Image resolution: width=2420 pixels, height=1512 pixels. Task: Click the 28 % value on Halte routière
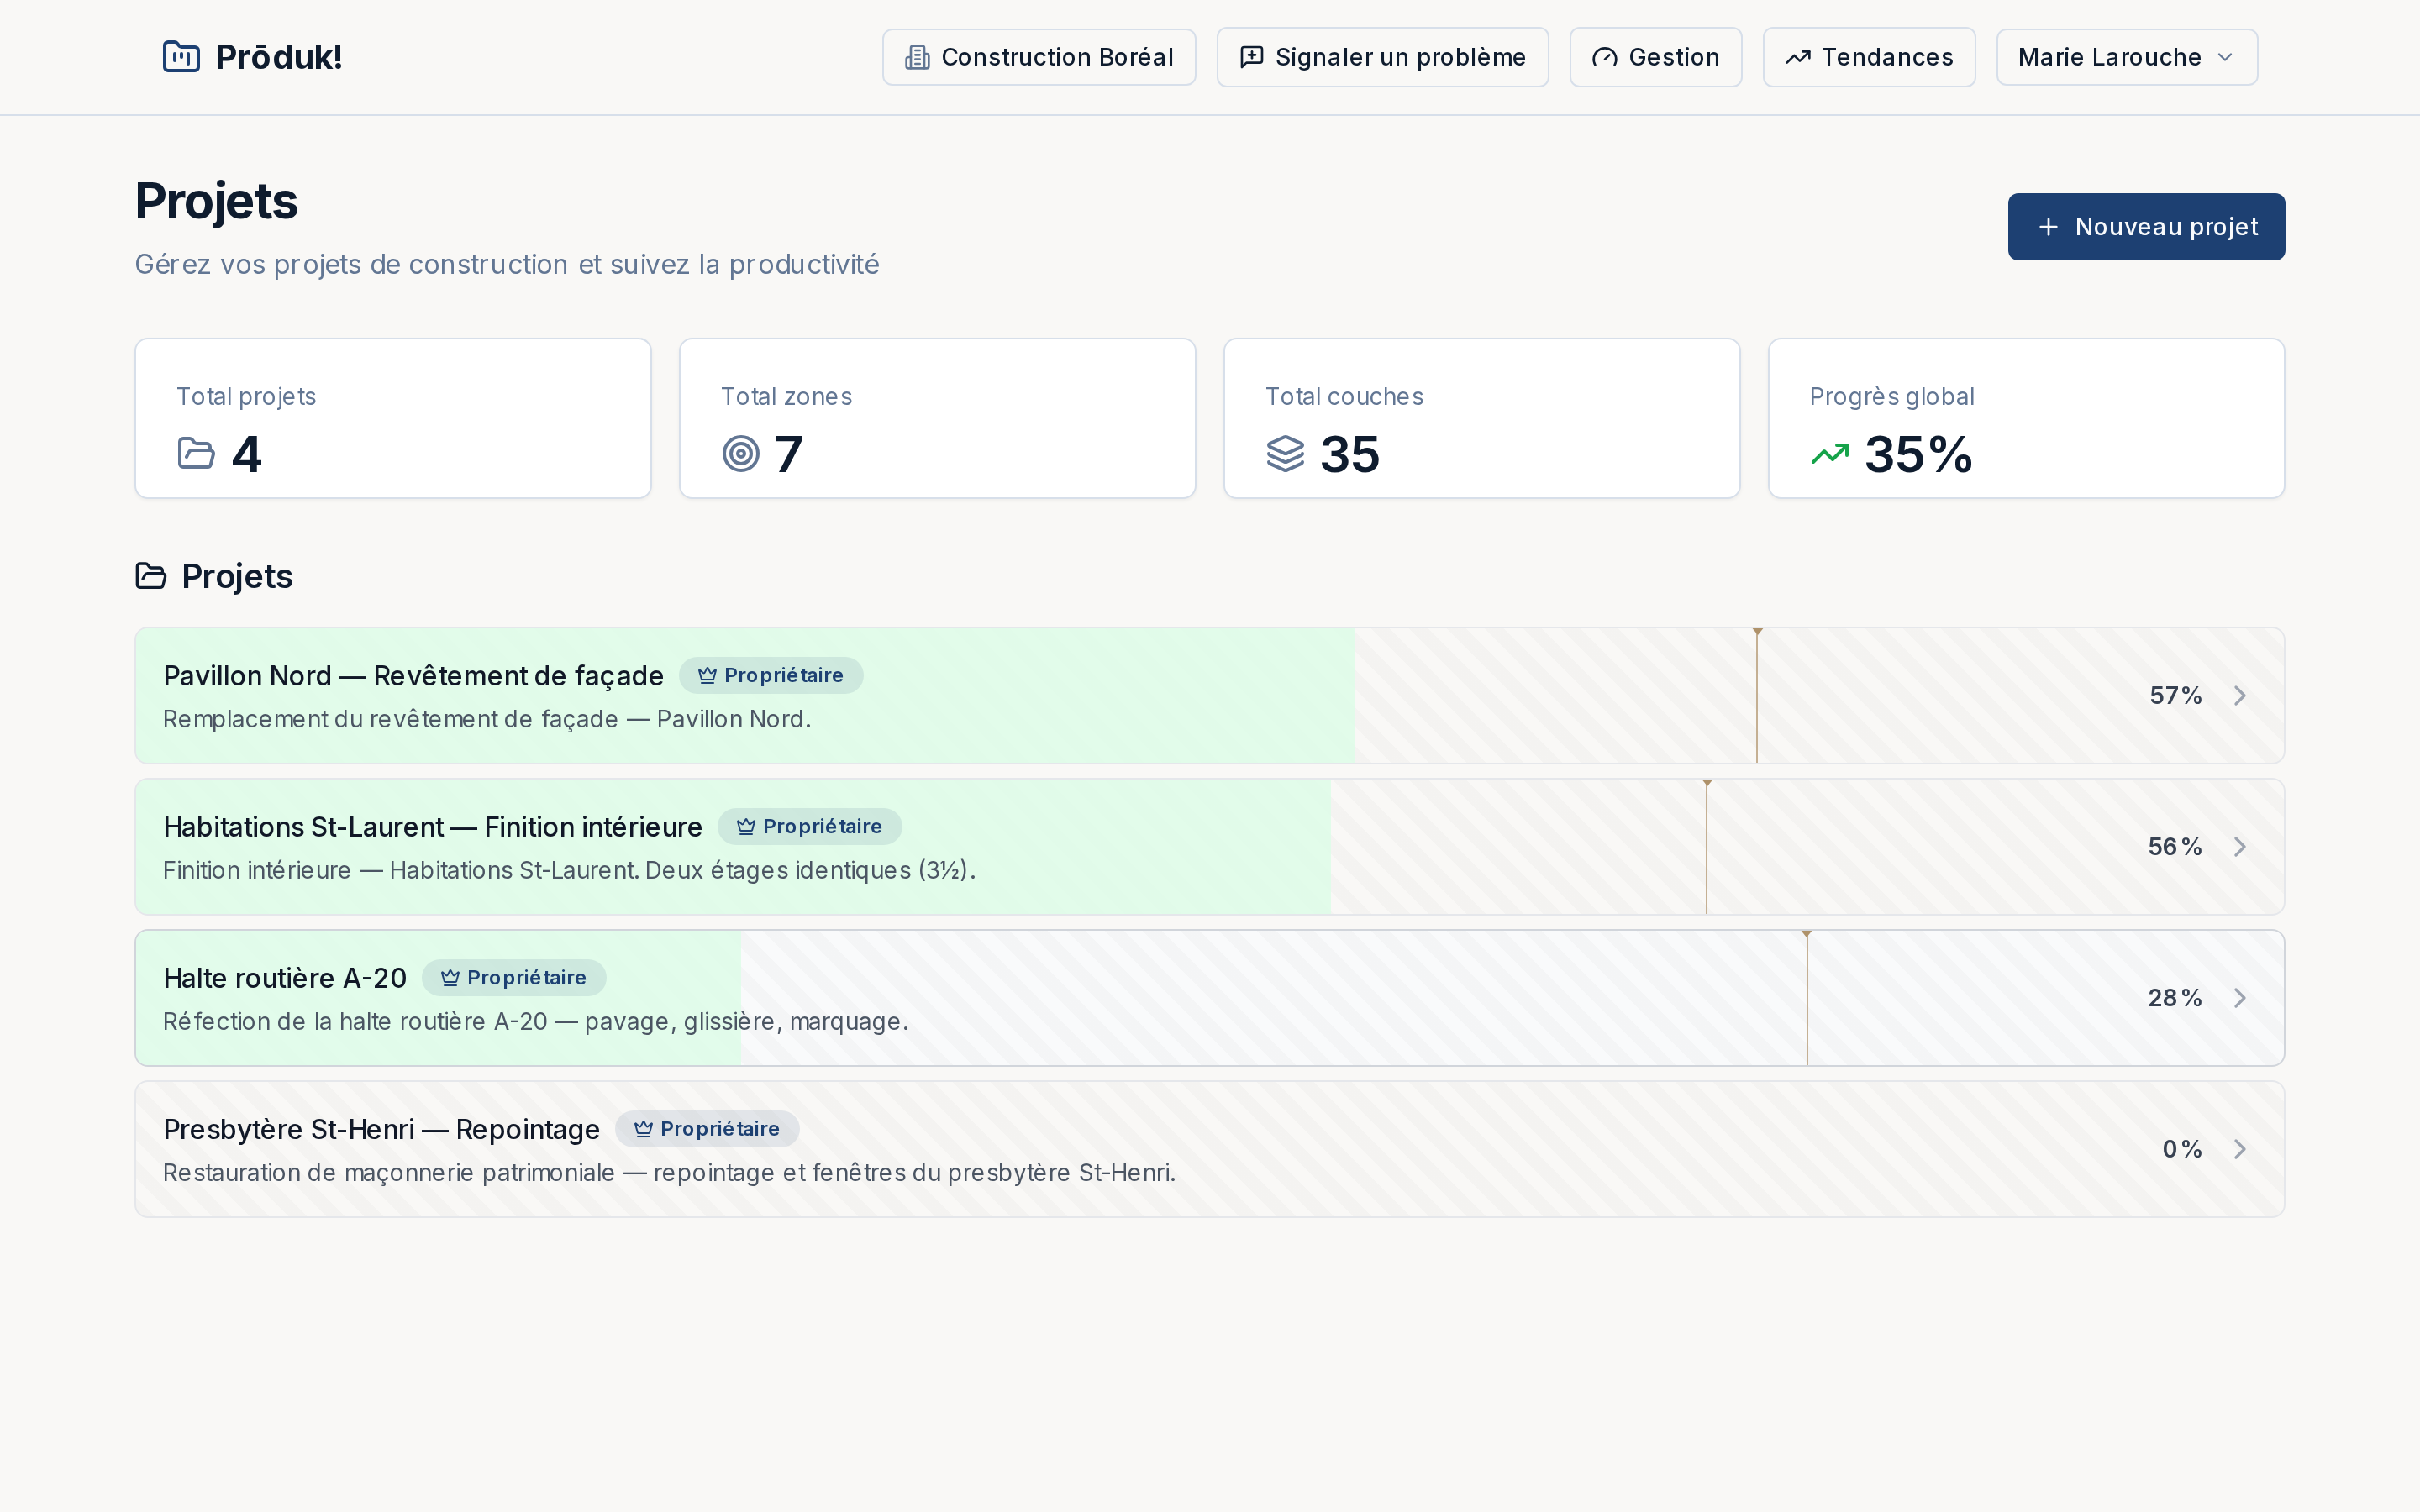[2175, 997]
